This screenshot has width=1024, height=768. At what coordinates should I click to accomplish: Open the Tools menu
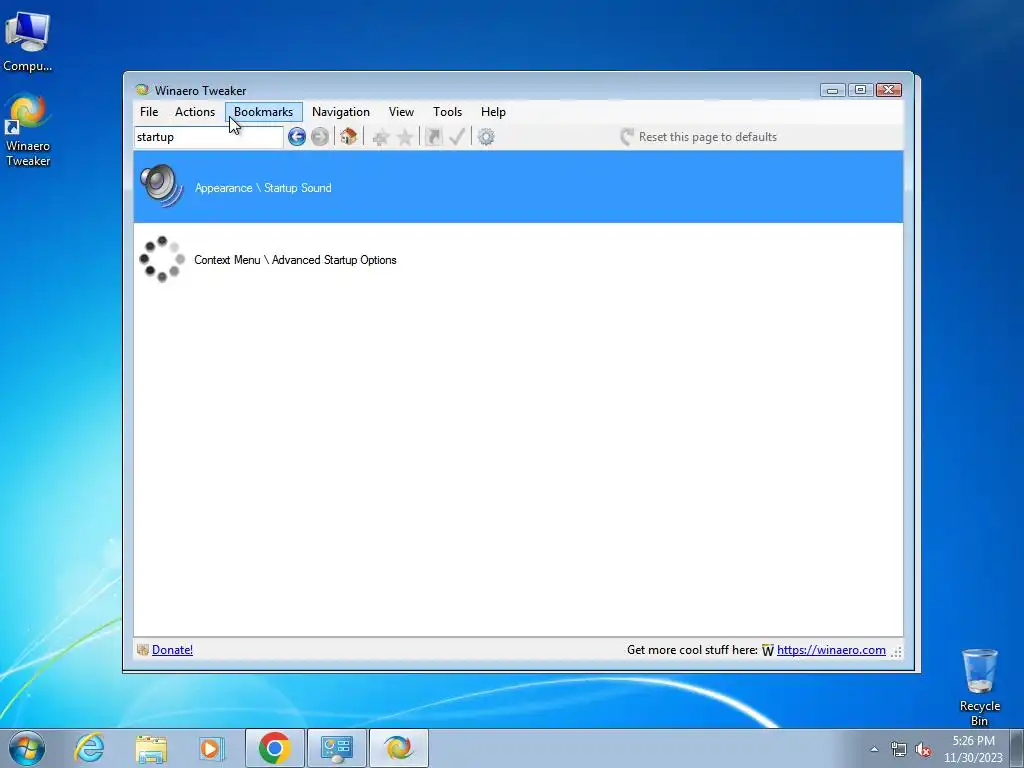[x=447, y=112]
